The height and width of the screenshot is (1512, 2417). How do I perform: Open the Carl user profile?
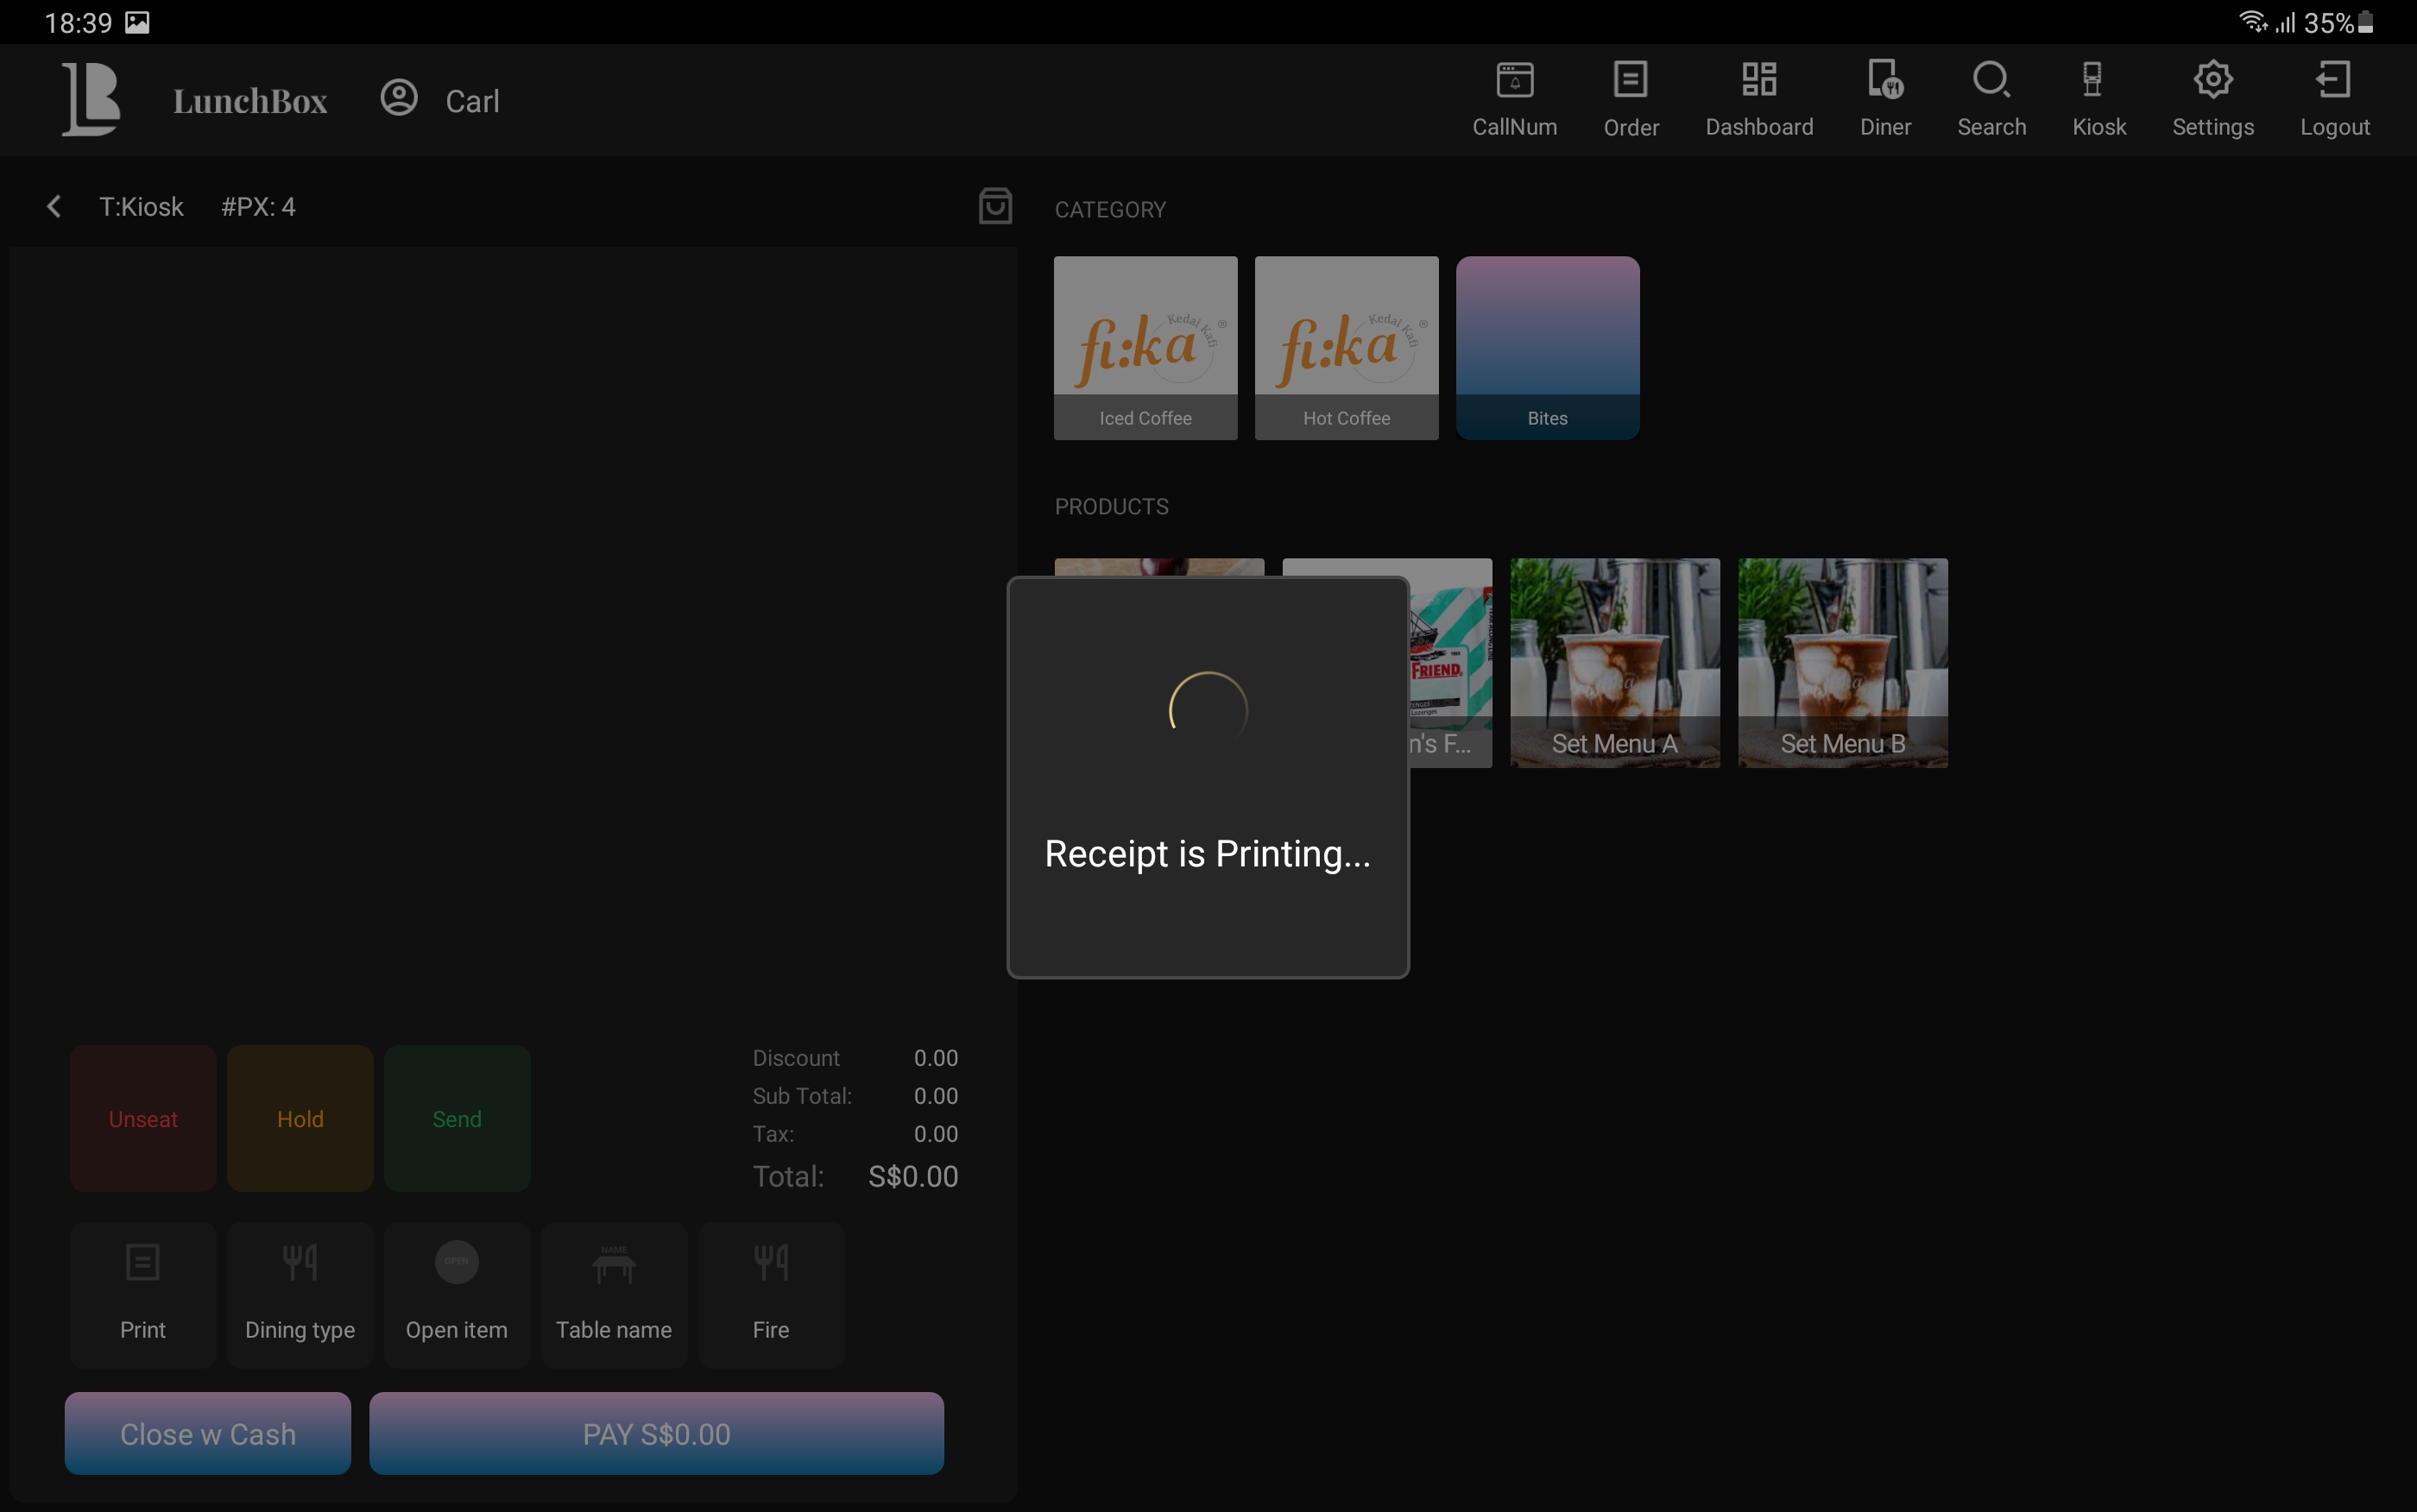[441, 100]
